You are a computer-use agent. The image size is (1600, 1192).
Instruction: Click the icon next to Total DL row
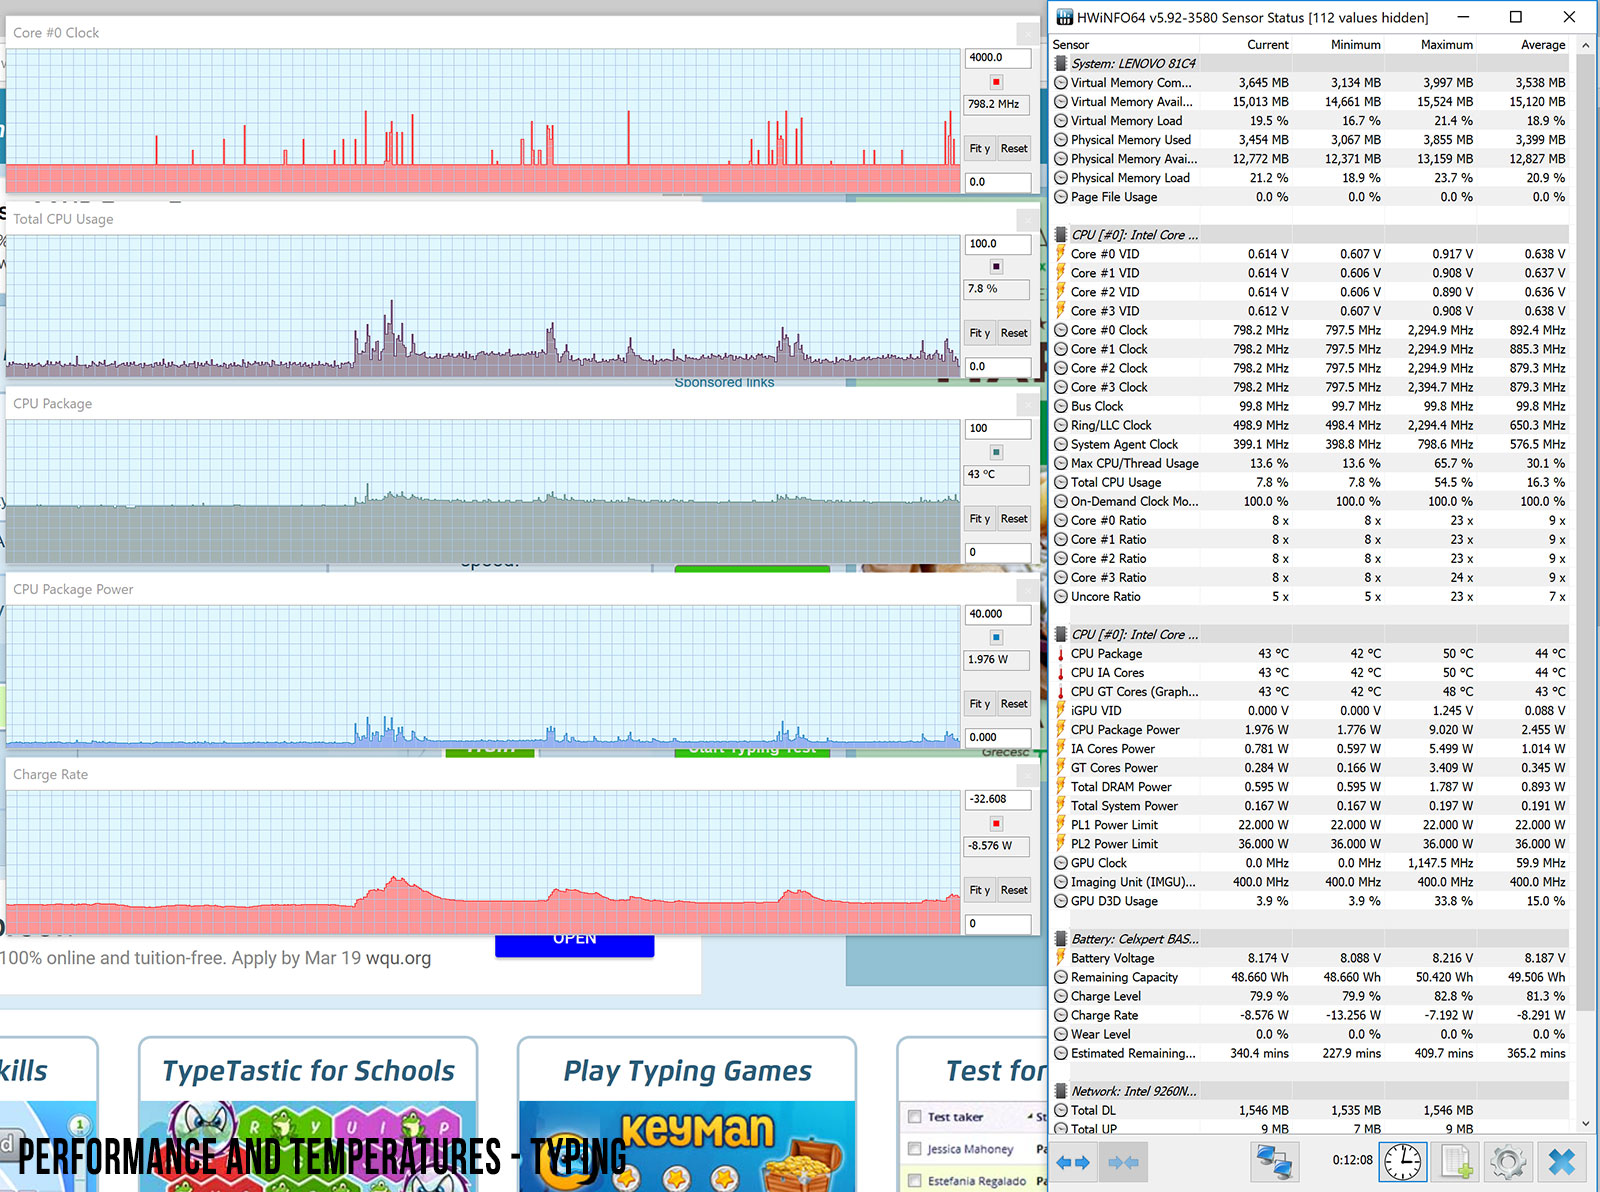click(x=1061, y=1110)
